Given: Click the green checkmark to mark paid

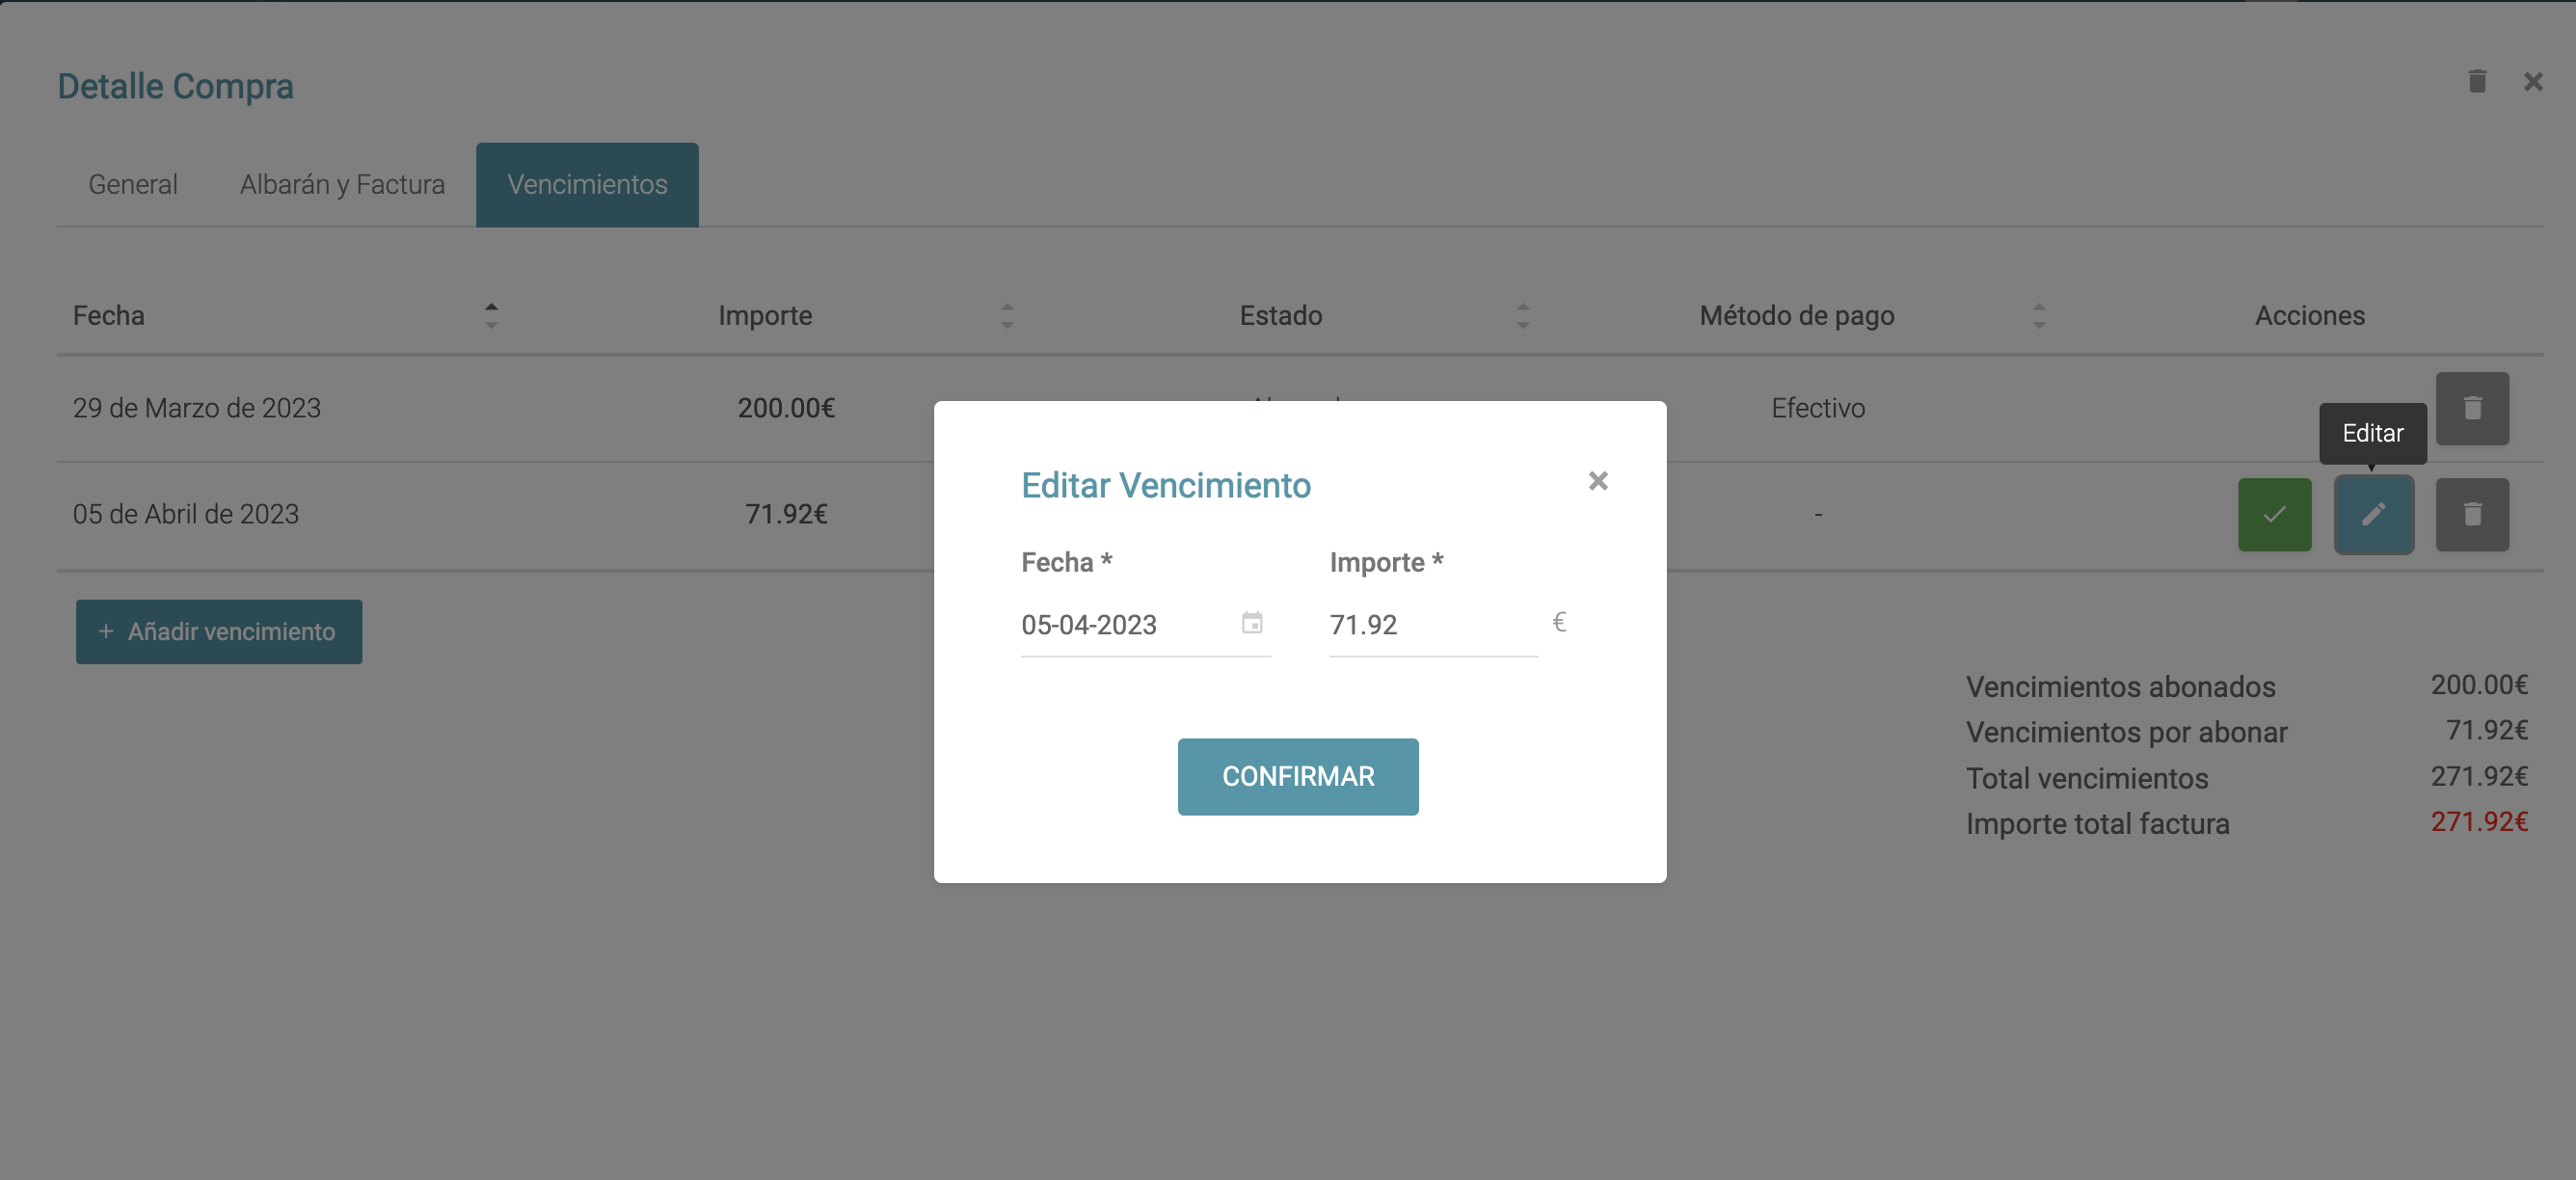Looking at the screenshot, I should (2274, 515).
